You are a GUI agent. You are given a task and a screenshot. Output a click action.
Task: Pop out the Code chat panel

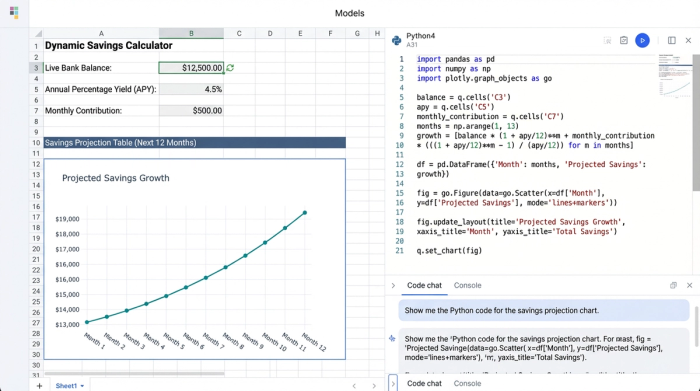coord(673,285)
